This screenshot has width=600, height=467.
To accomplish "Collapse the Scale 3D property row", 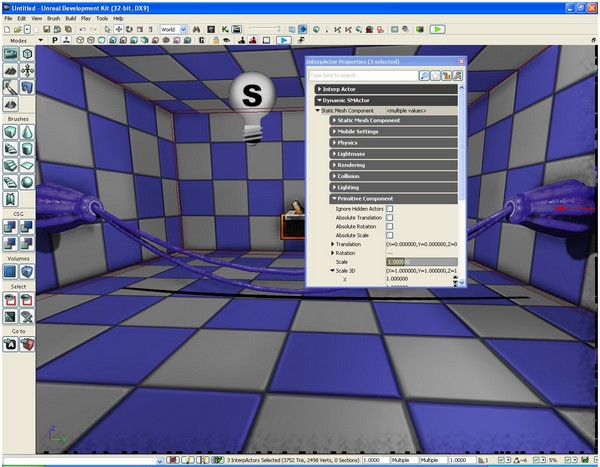I will pyautogui.click(x=332, y=270).
